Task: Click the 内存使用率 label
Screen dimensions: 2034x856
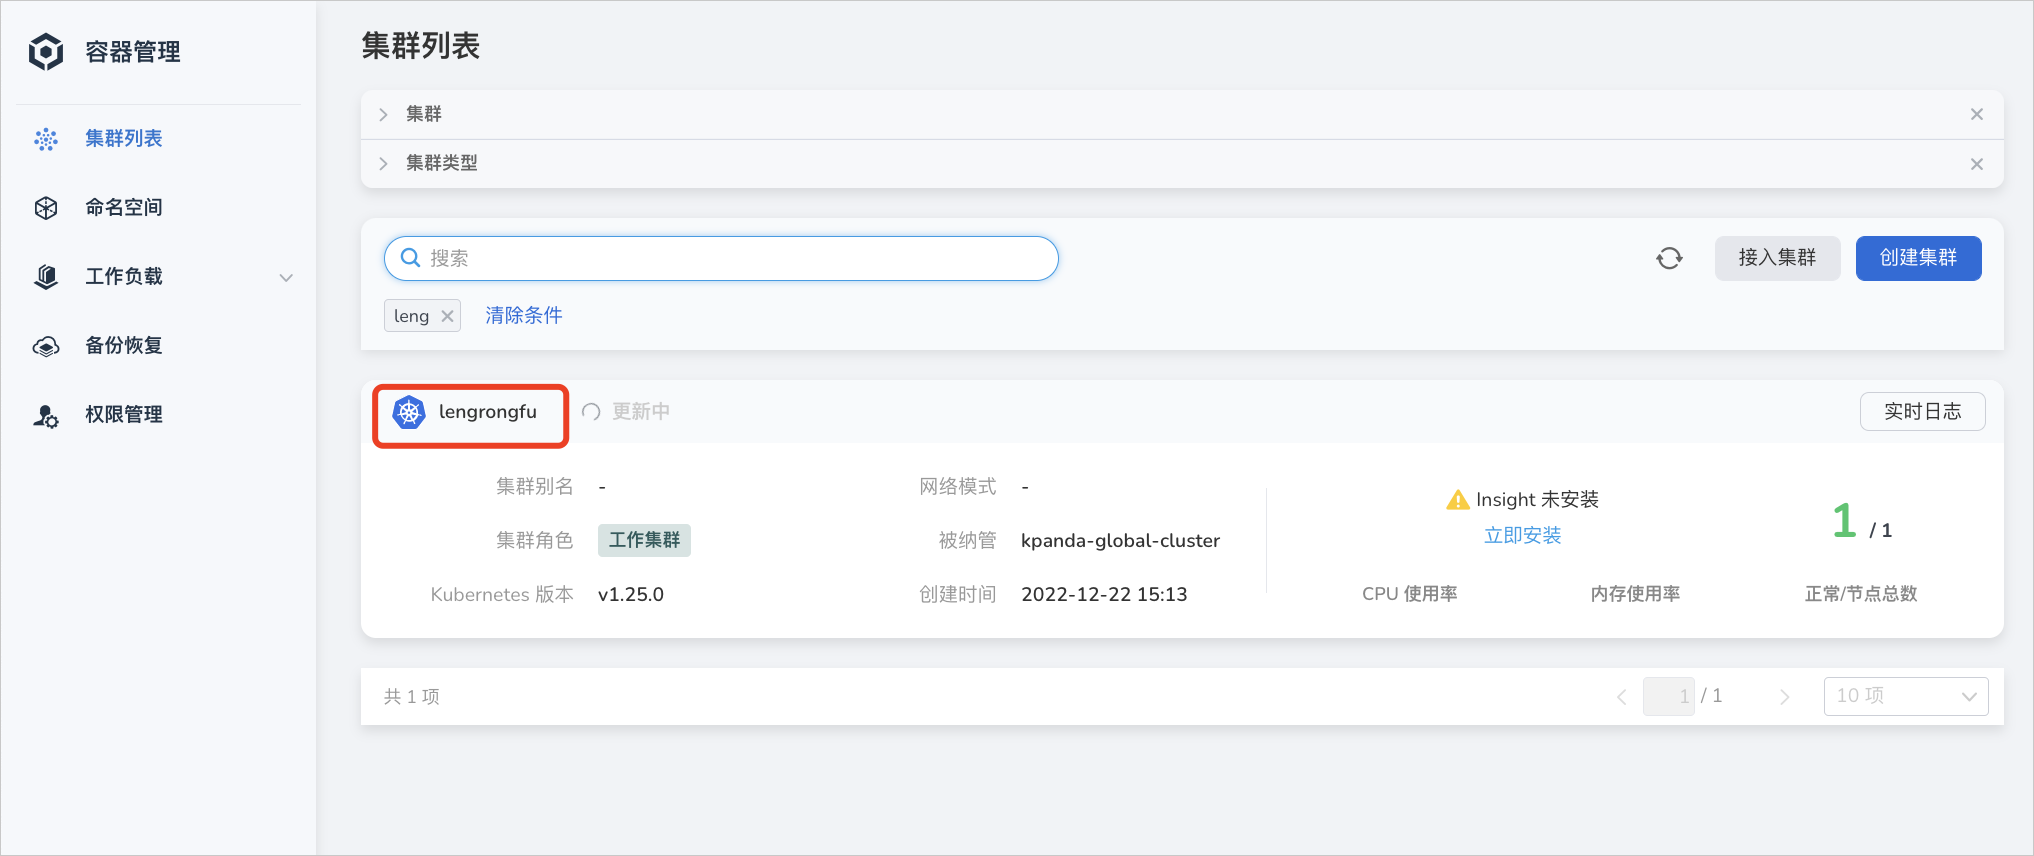Action: click(x=1636, y=594)
